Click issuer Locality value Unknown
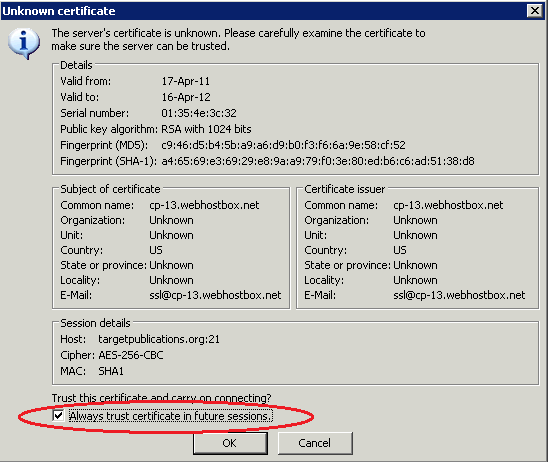Screen dimensions: 548x462 (x=415, y=280)
